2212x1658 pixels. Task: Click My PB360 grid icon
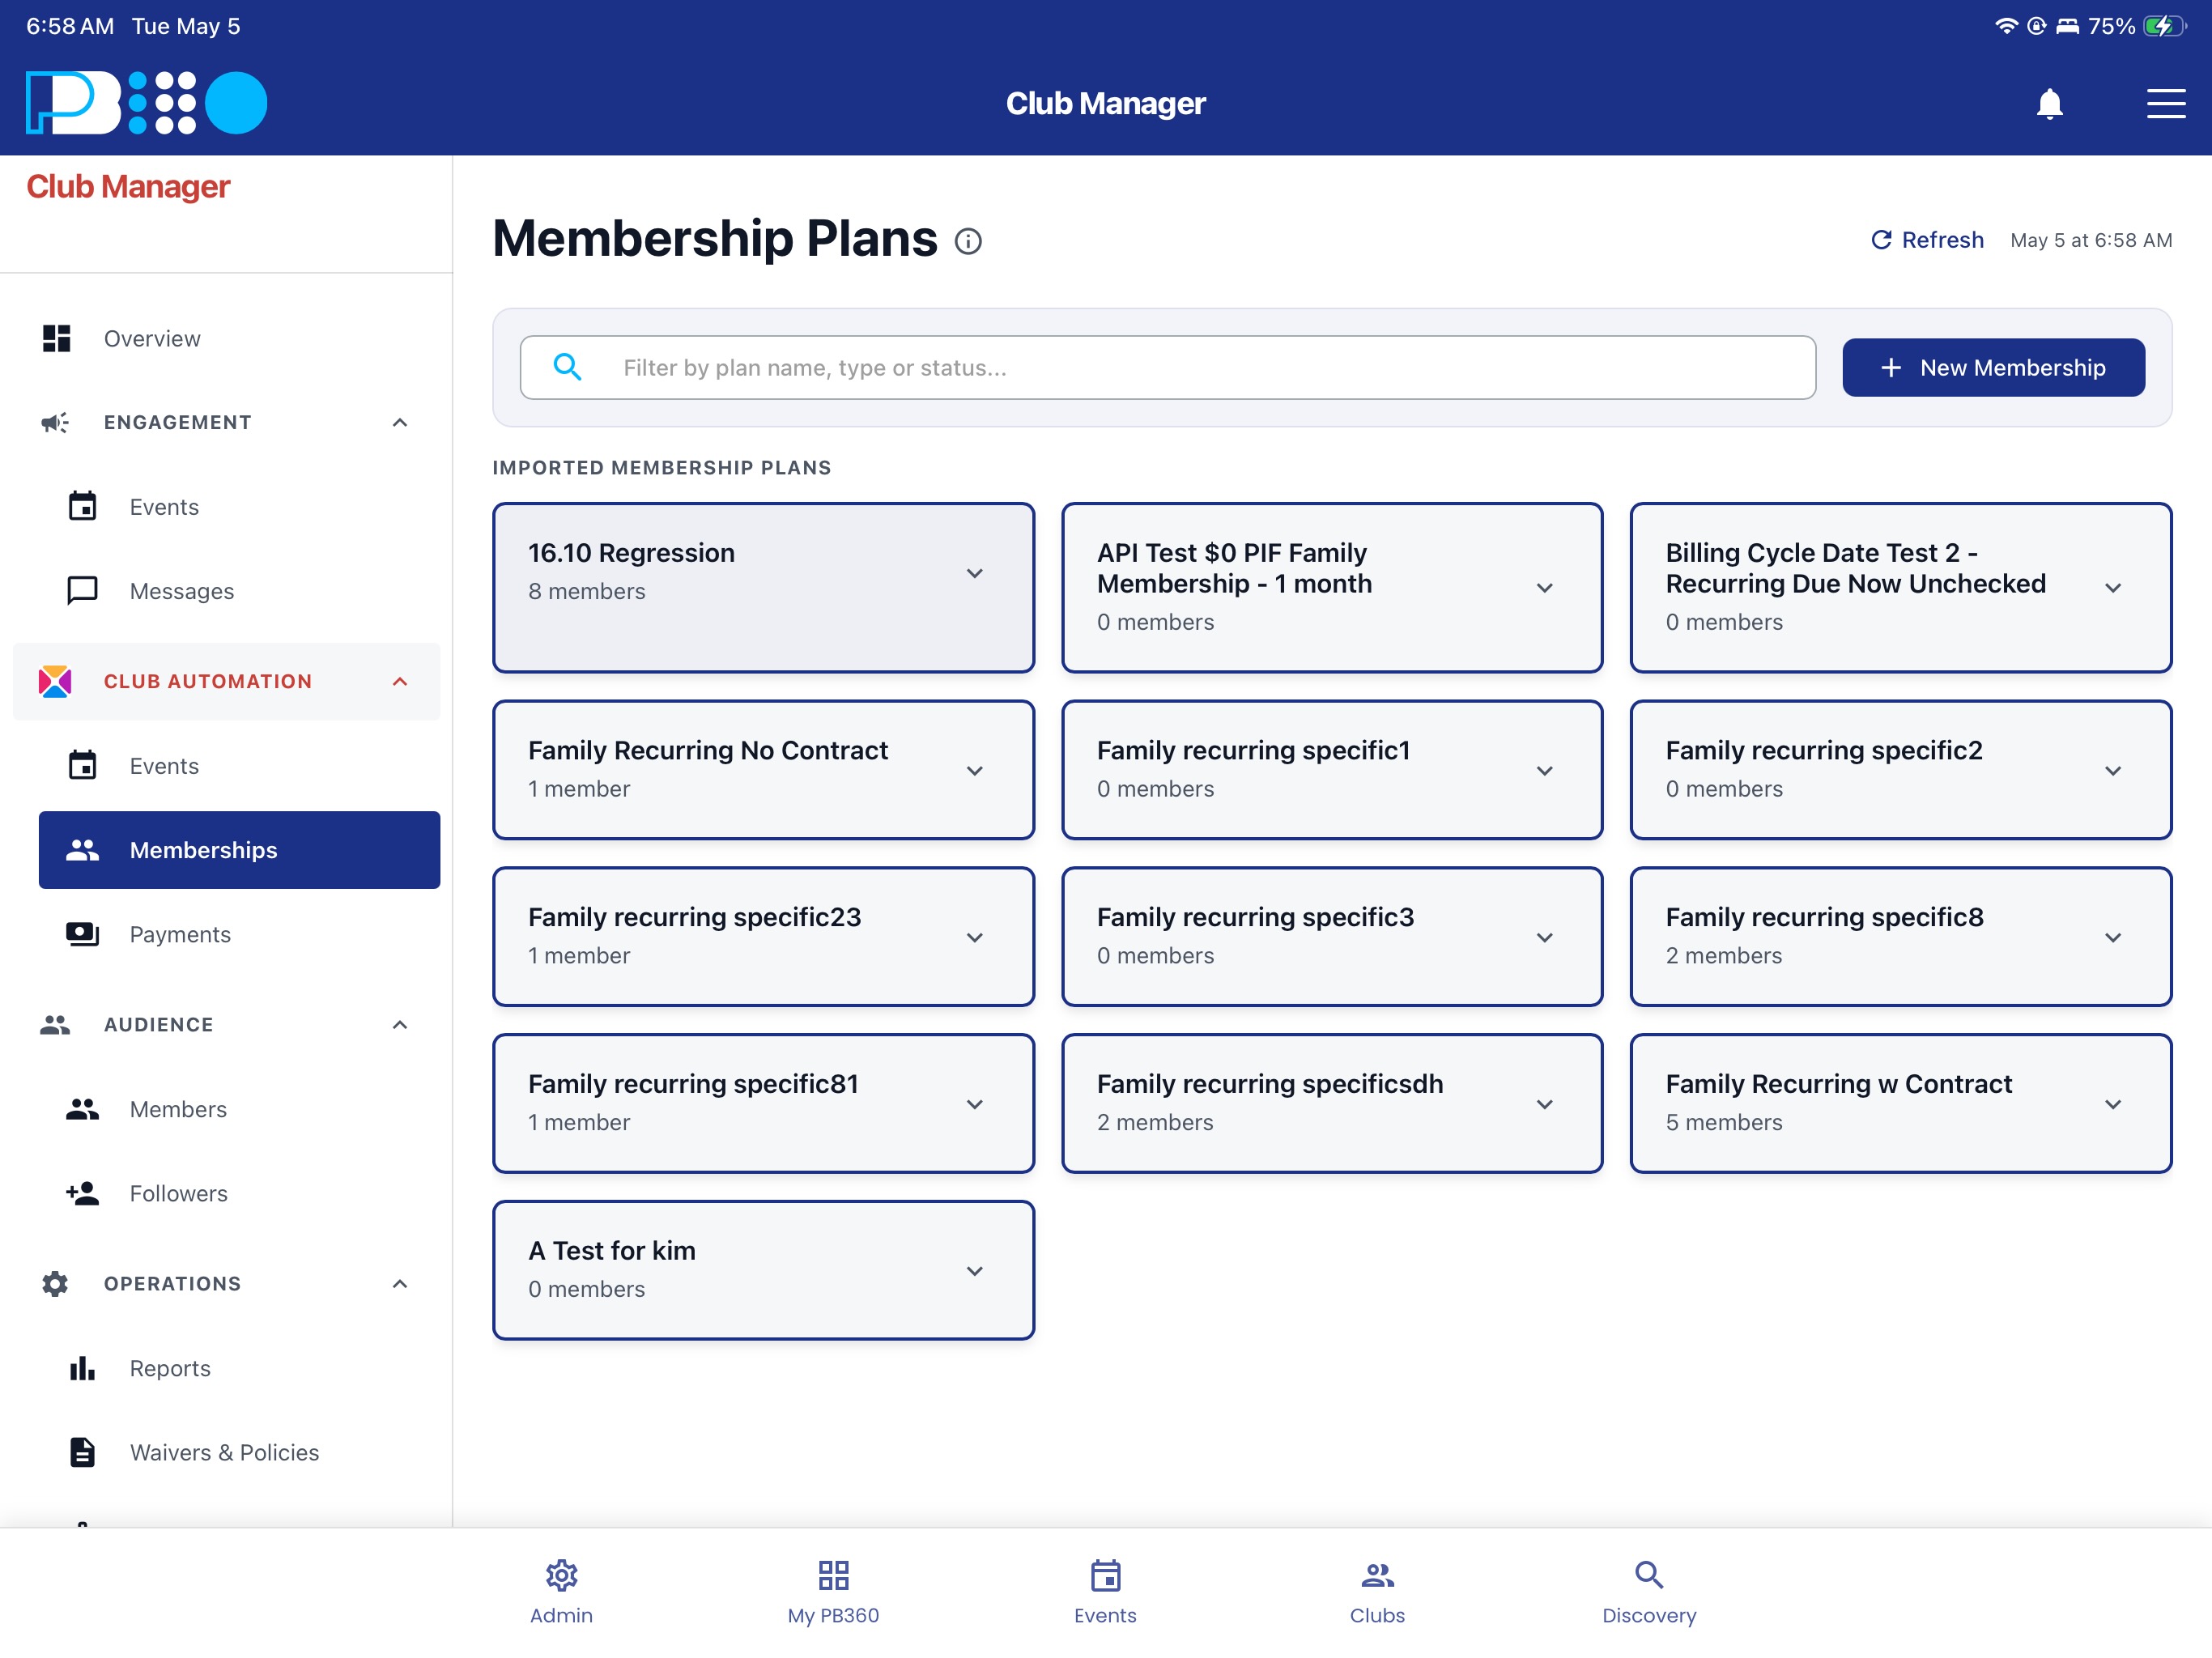click(x=834, y=1575)
